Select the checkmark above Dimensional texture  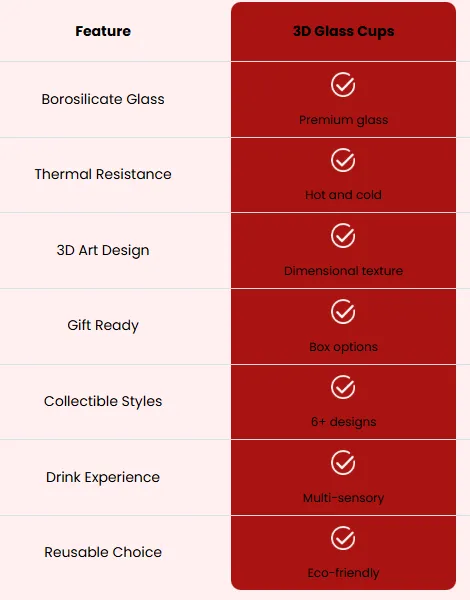click(343, 235)
